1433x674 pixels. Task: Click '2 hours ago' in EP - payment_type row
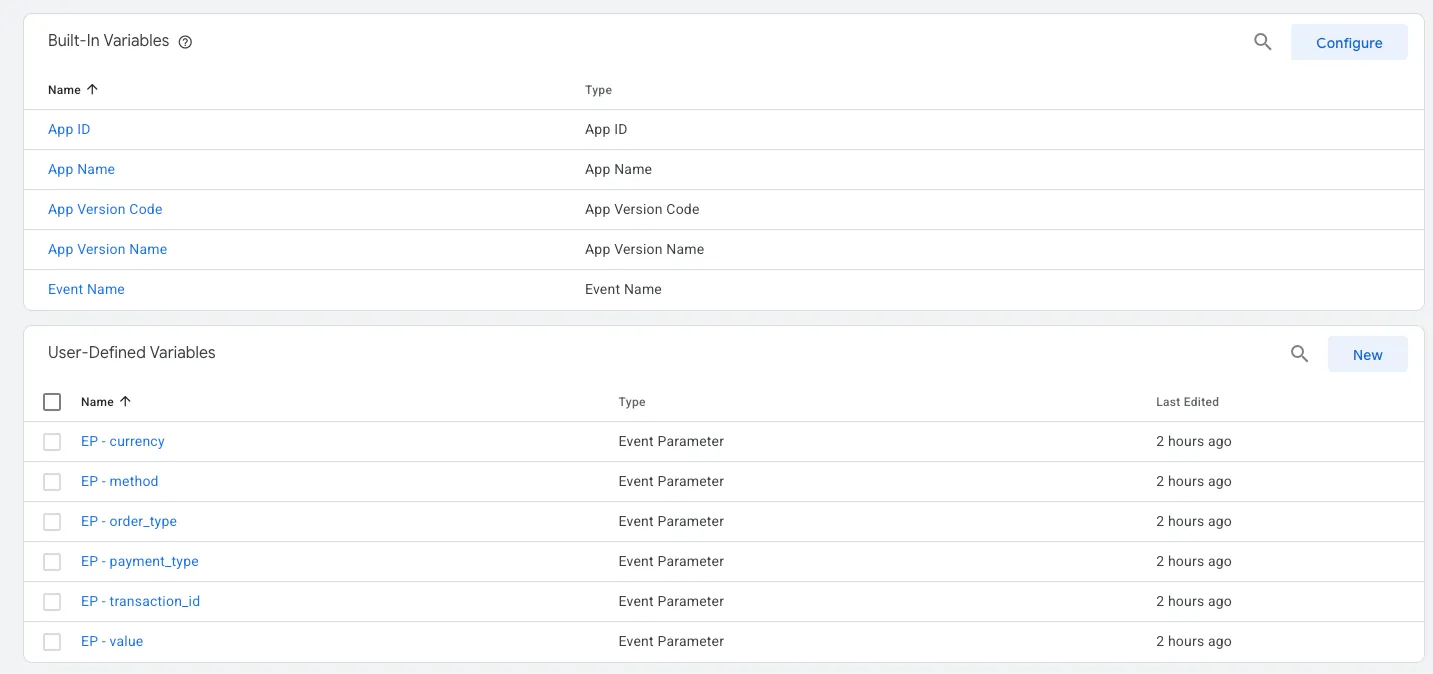1193,561
